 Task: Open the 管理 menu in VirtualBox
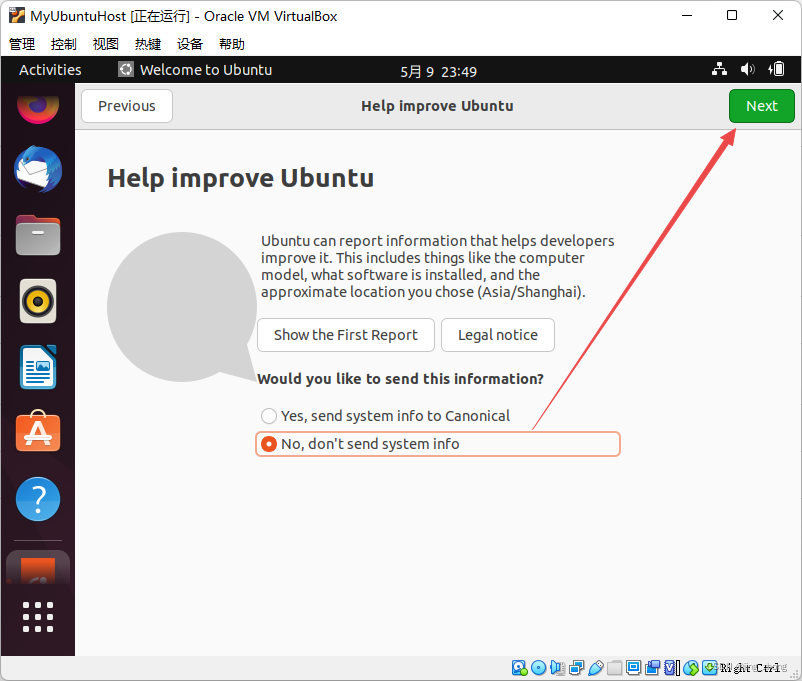[22, 44]
